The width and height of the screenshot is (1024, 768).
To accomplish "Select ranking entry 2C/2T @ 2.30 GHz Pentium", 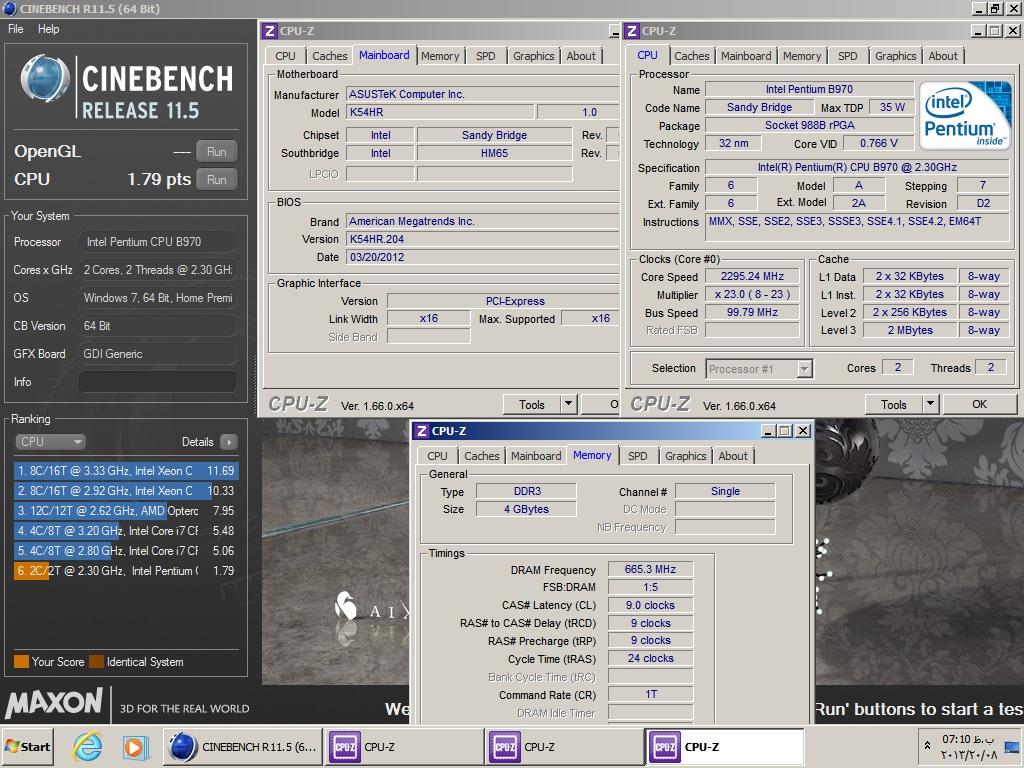I will [126, 571].
